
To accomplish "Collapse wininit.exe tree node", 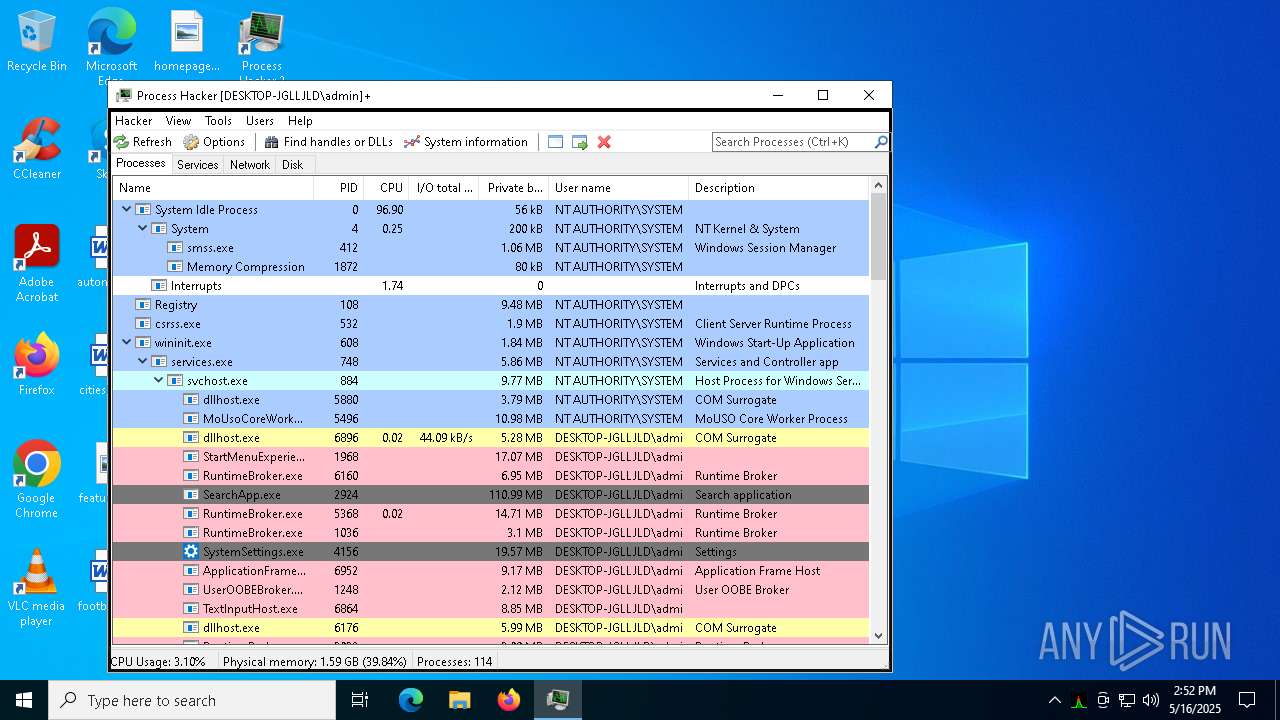I will (x=126, y=343).
